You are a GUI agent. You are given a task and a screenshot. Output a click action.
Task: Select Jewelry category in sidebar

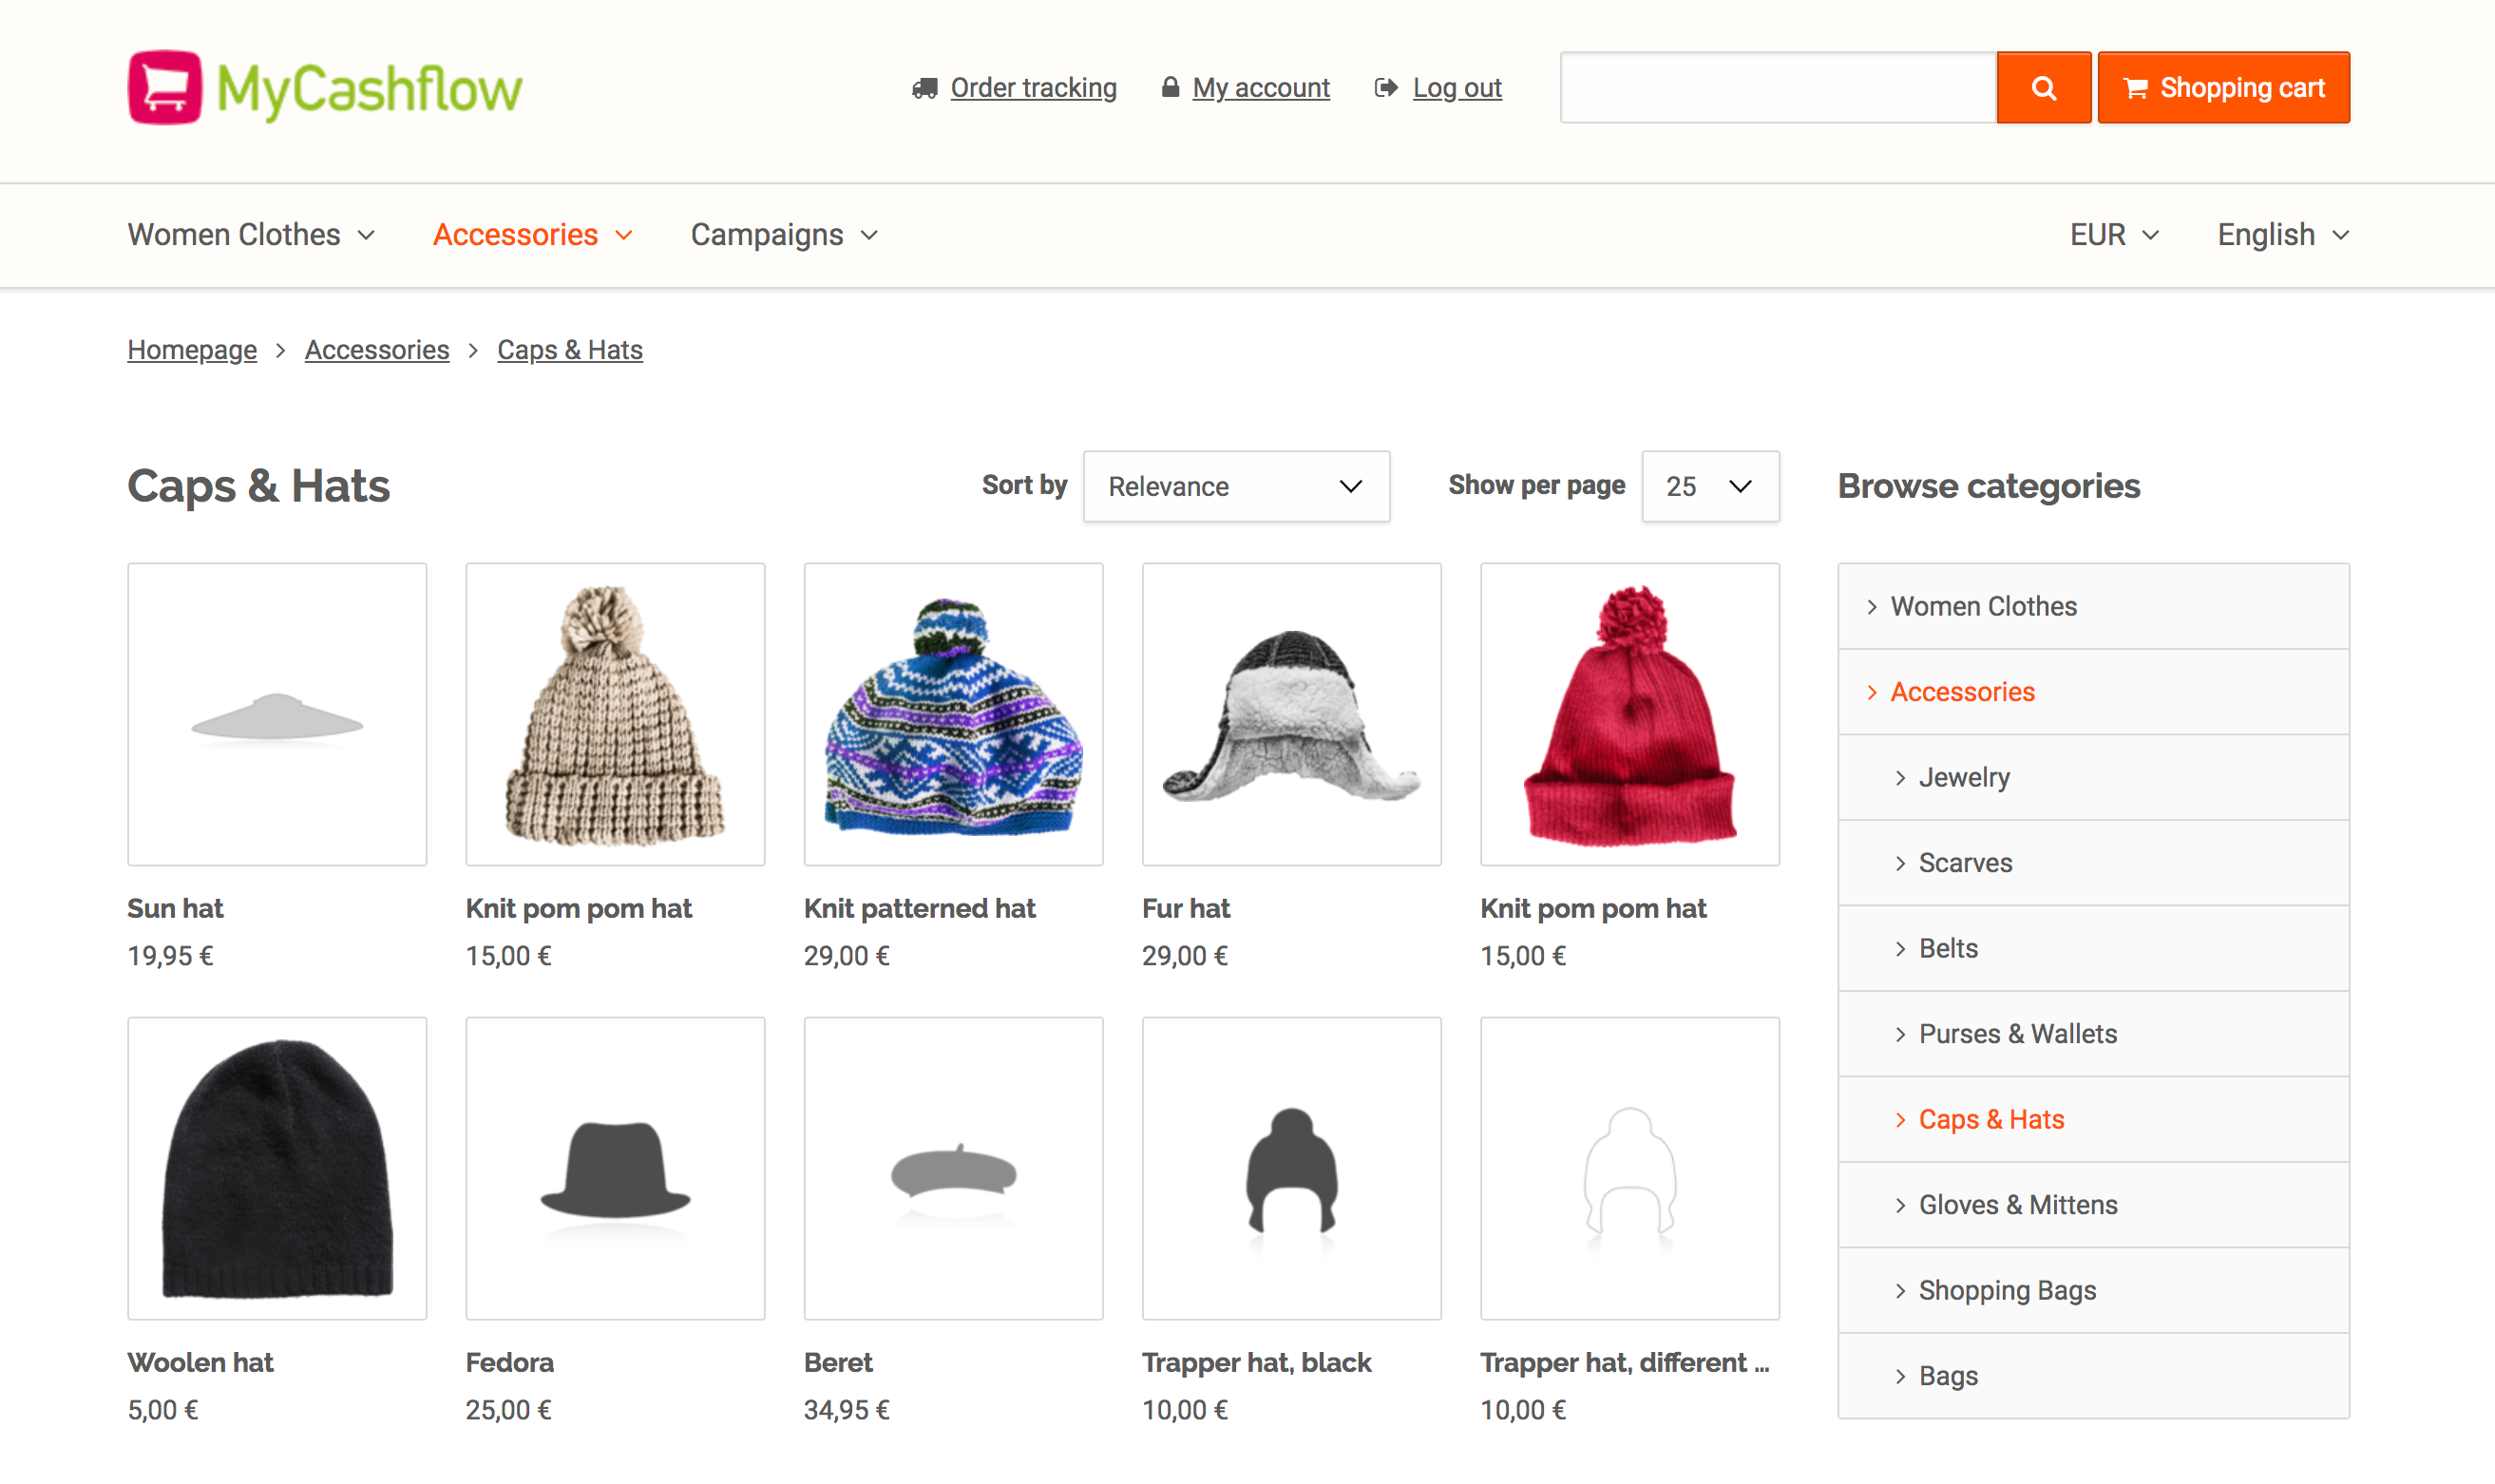tap(2093, 777)
